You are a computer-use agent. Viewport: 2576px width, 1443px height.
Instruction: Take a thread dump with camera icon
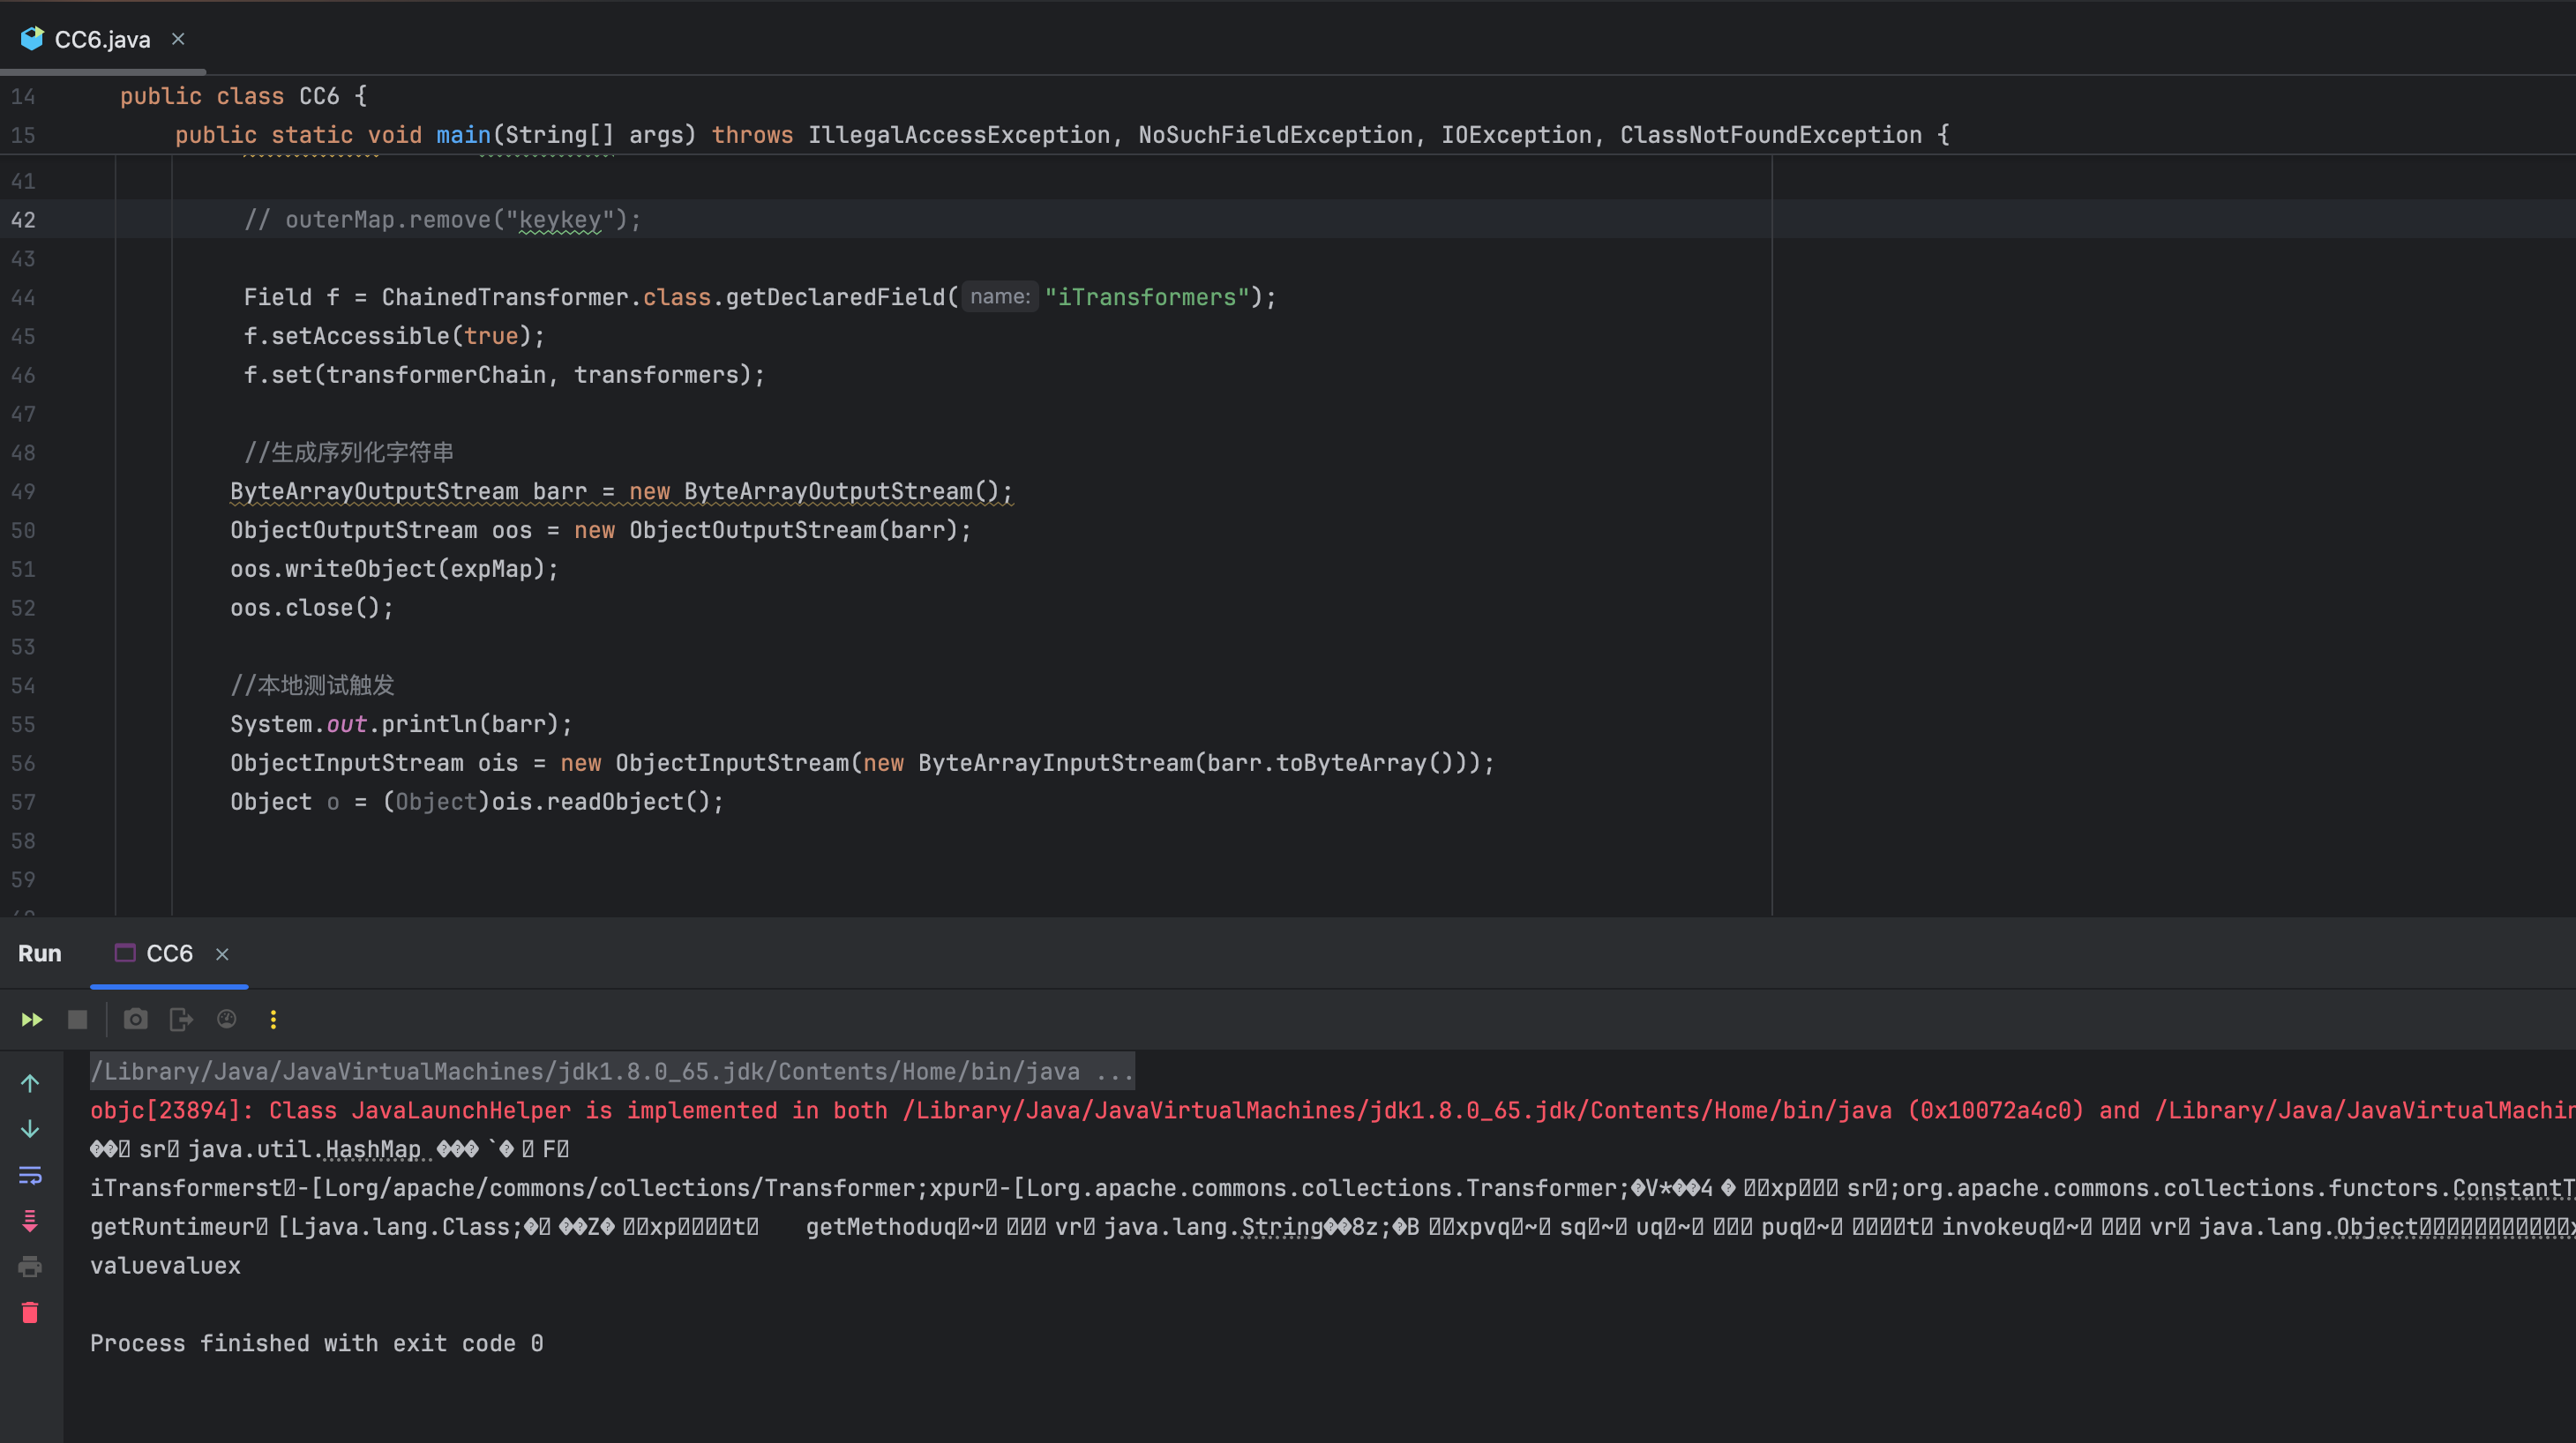[135, 1019]
